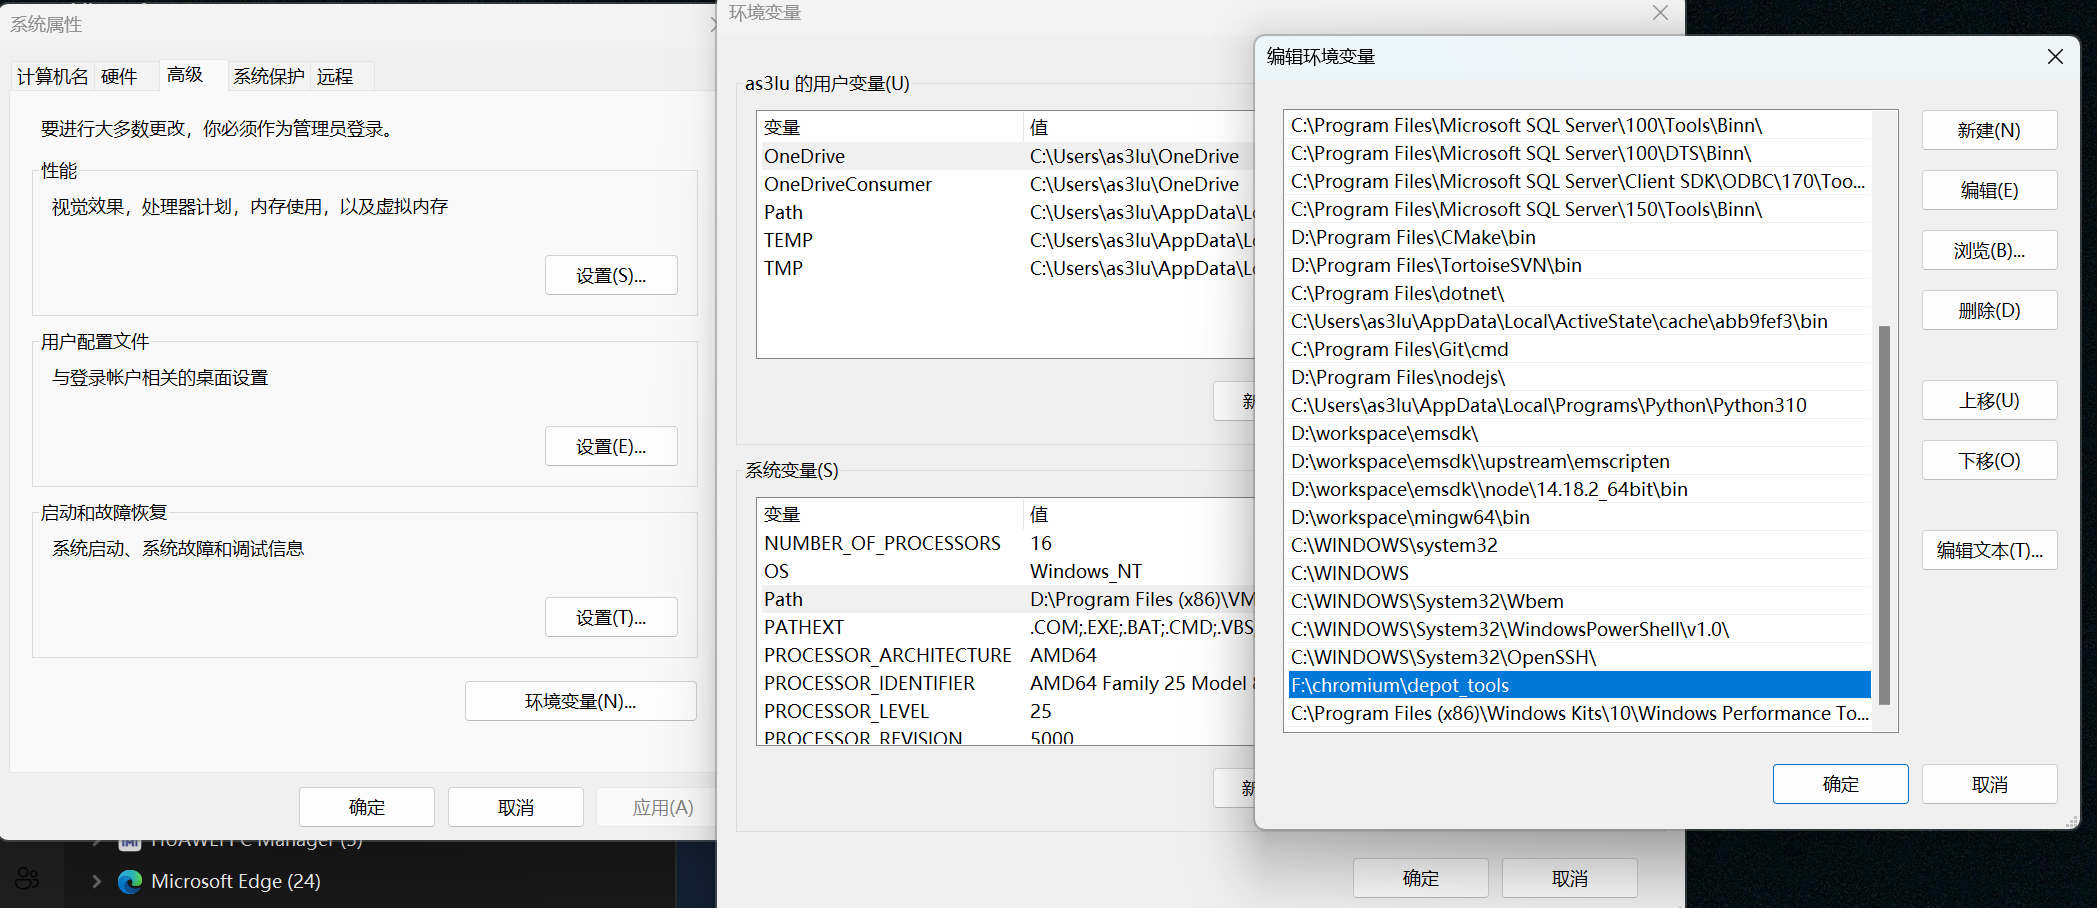Switch to 系统保护 tab
Viewport: 2097px width, 908px height.
click(269, 76)
